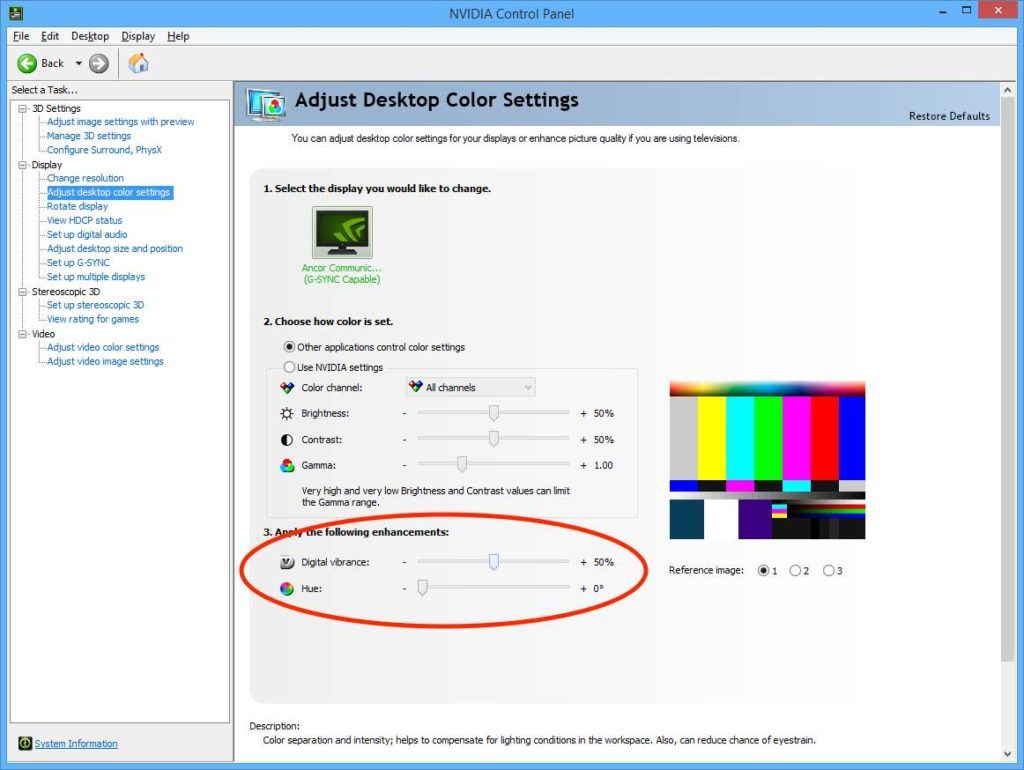Click the Gamma color circles icon

point(287,466)
